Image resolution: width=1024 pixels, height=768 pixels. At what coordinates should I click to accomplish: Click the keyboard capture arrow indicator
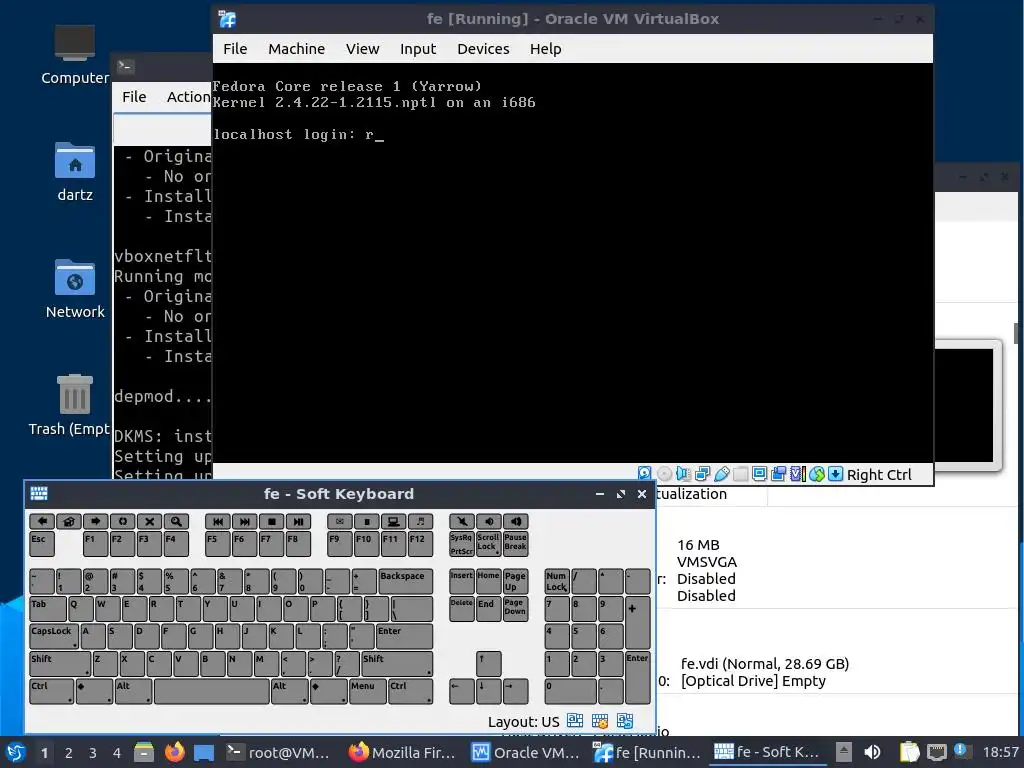pyautogui.click(x=835, y=473)
